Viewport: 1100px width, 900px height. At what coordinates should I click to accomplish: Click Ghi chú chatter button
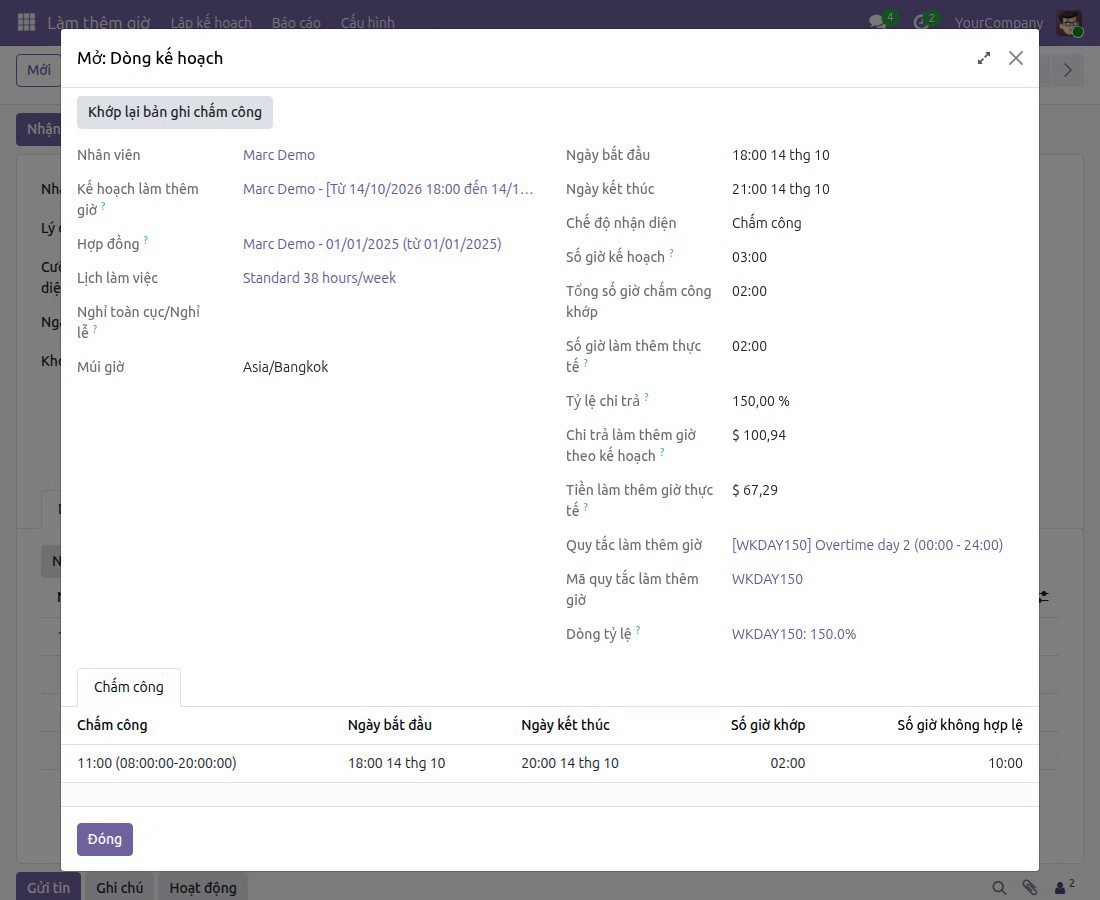(x=119, y=887)
